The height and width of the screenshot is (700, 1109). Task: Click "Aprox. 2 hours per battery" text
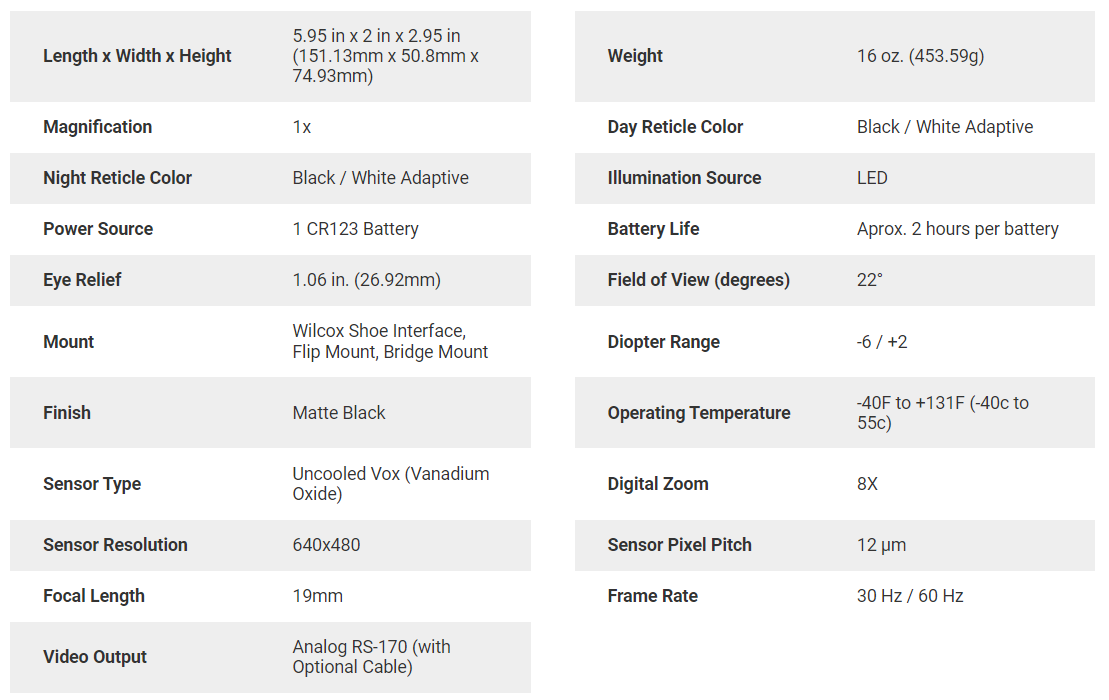point(957,229)
